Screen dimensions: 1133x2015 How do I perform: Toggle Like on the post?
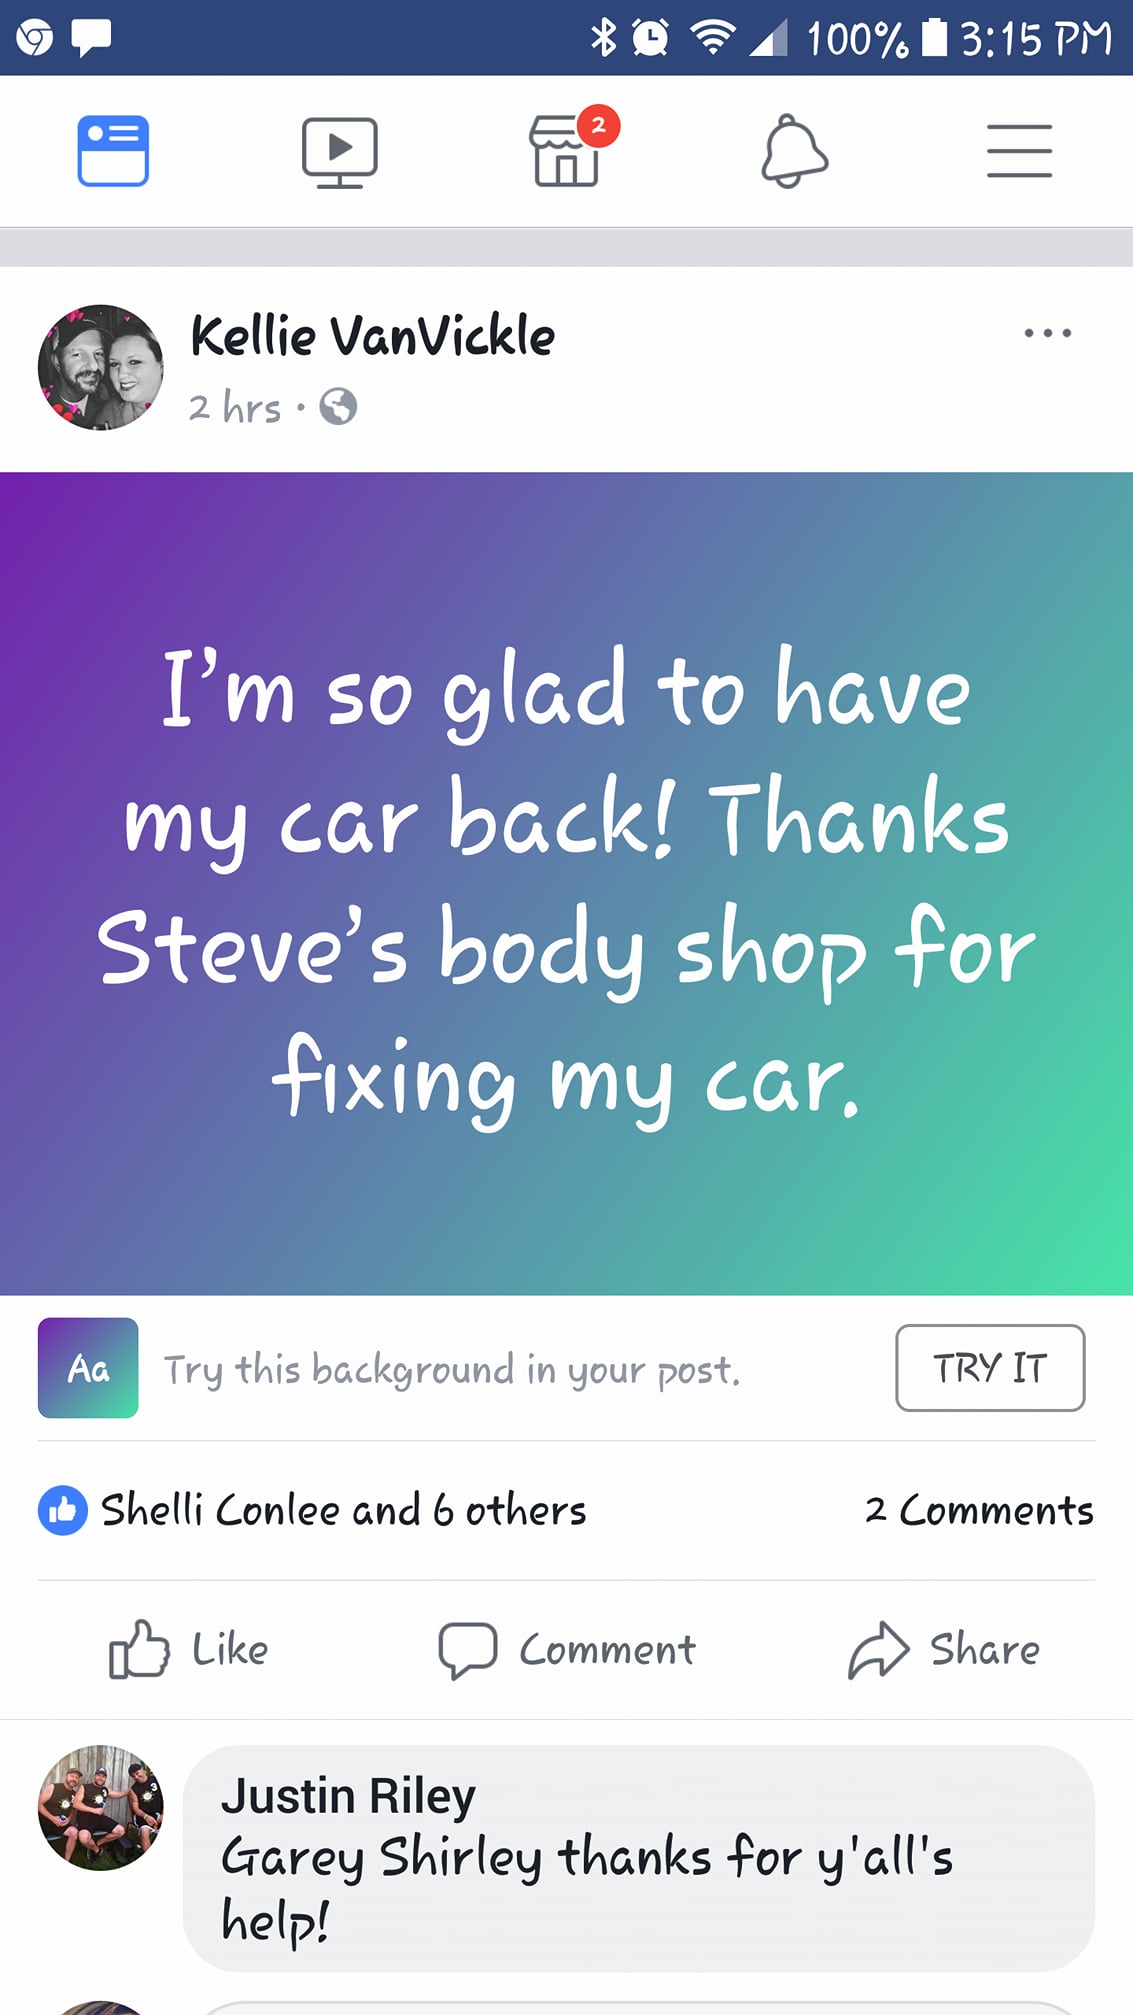point(188,1649)
